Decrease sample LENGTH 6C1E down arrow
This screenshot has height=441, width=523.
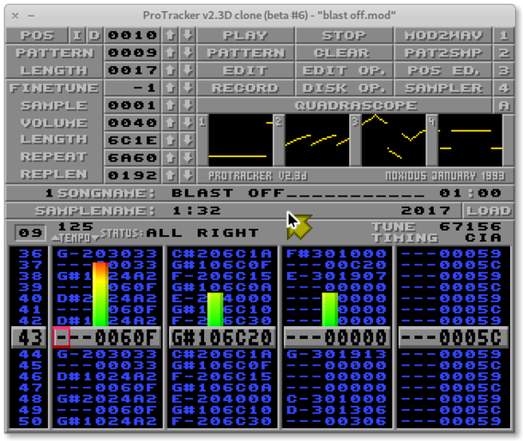click(x=188, y=140)
